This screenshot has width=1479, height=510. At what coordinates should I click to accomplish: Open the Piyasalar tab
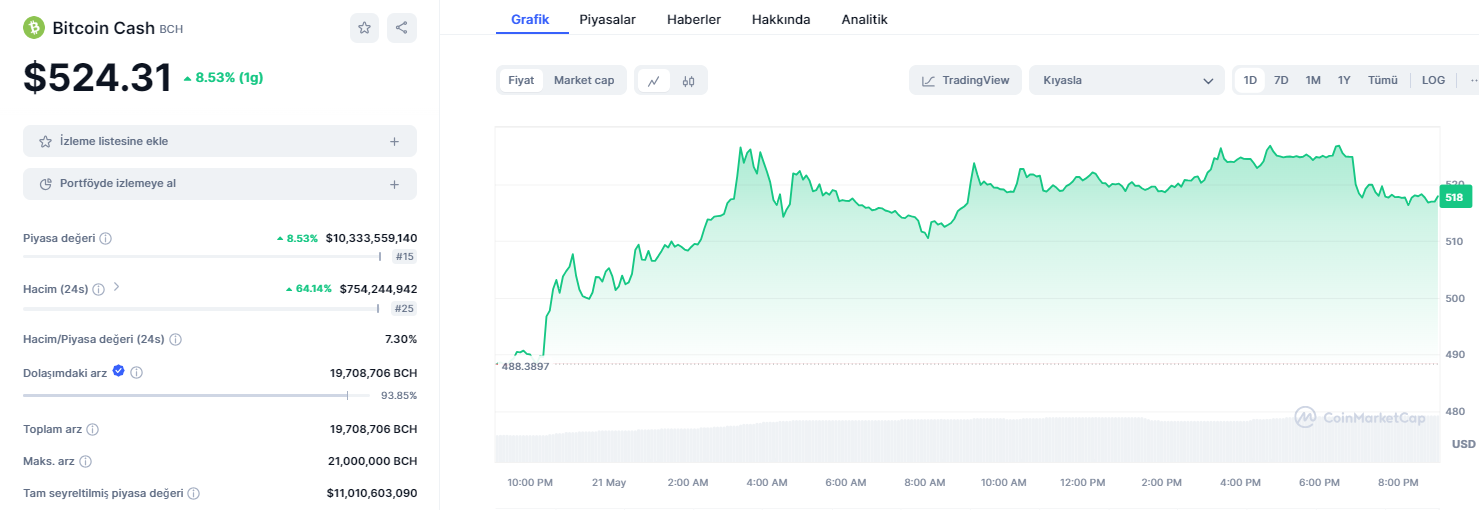tap(607, 19)
